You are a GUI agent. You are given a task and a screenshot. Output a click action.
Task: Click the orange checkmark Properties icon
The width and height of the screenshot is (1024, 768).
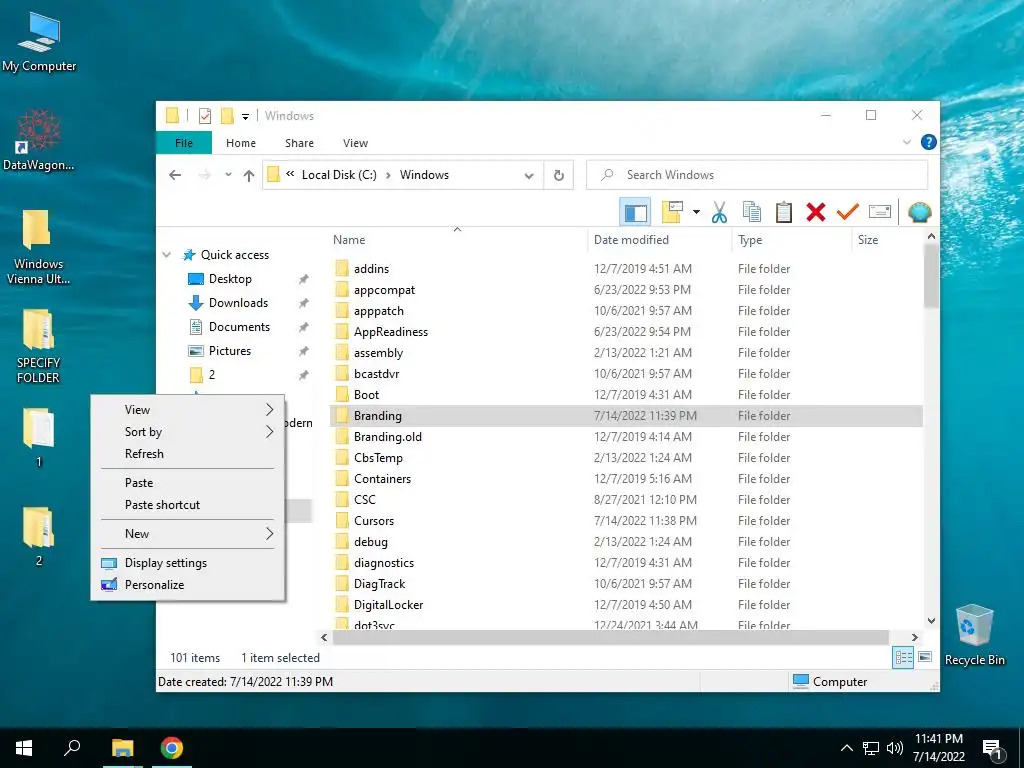pos(848,212)
